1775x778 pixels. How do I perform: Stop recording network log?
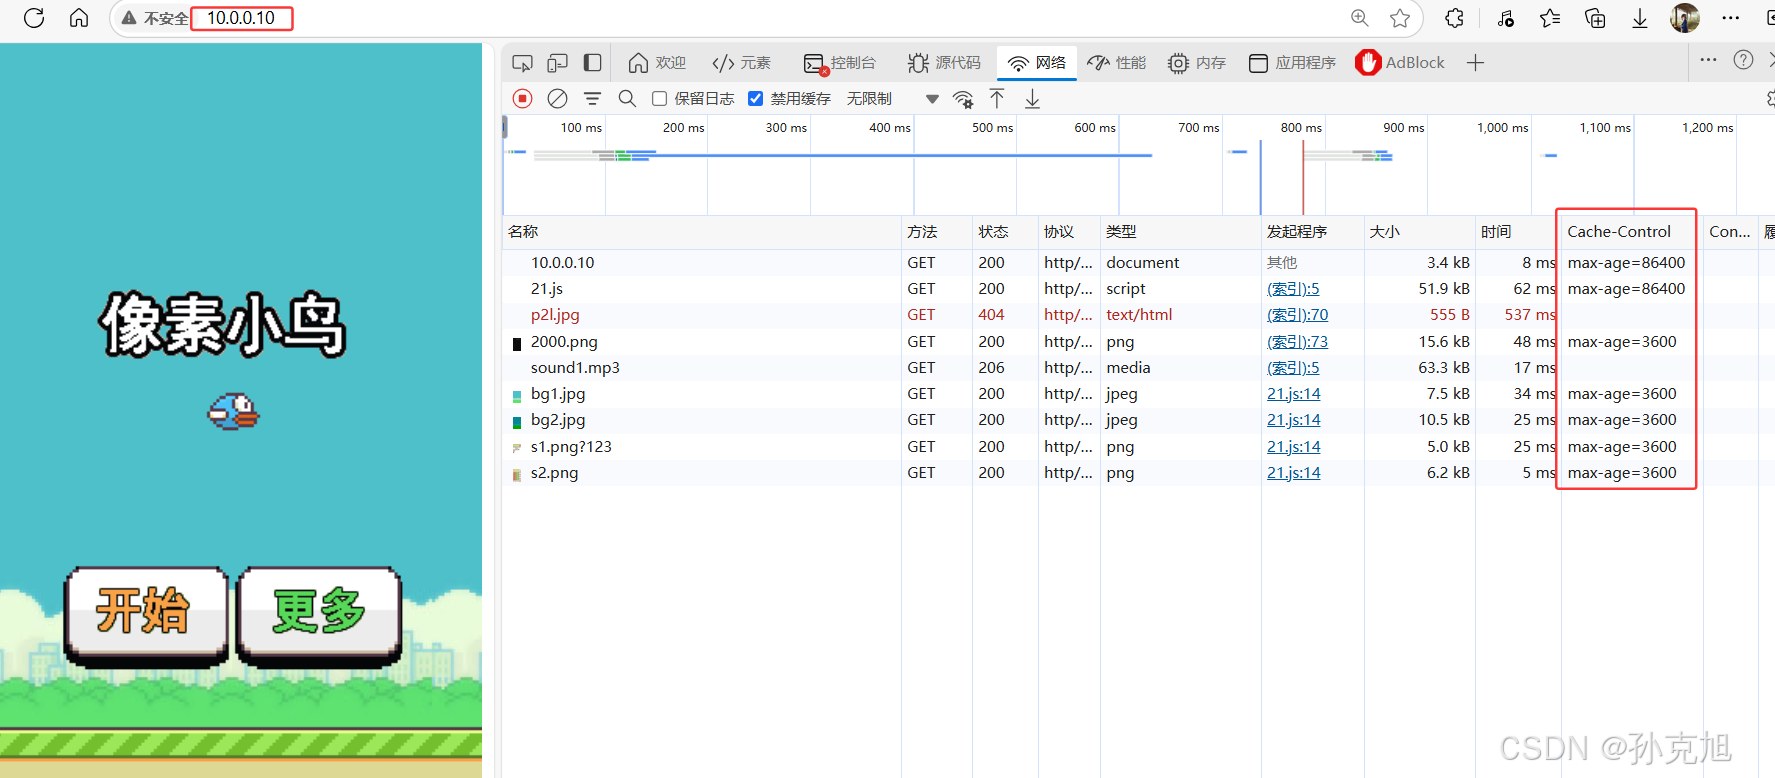(x=522, y=98)
